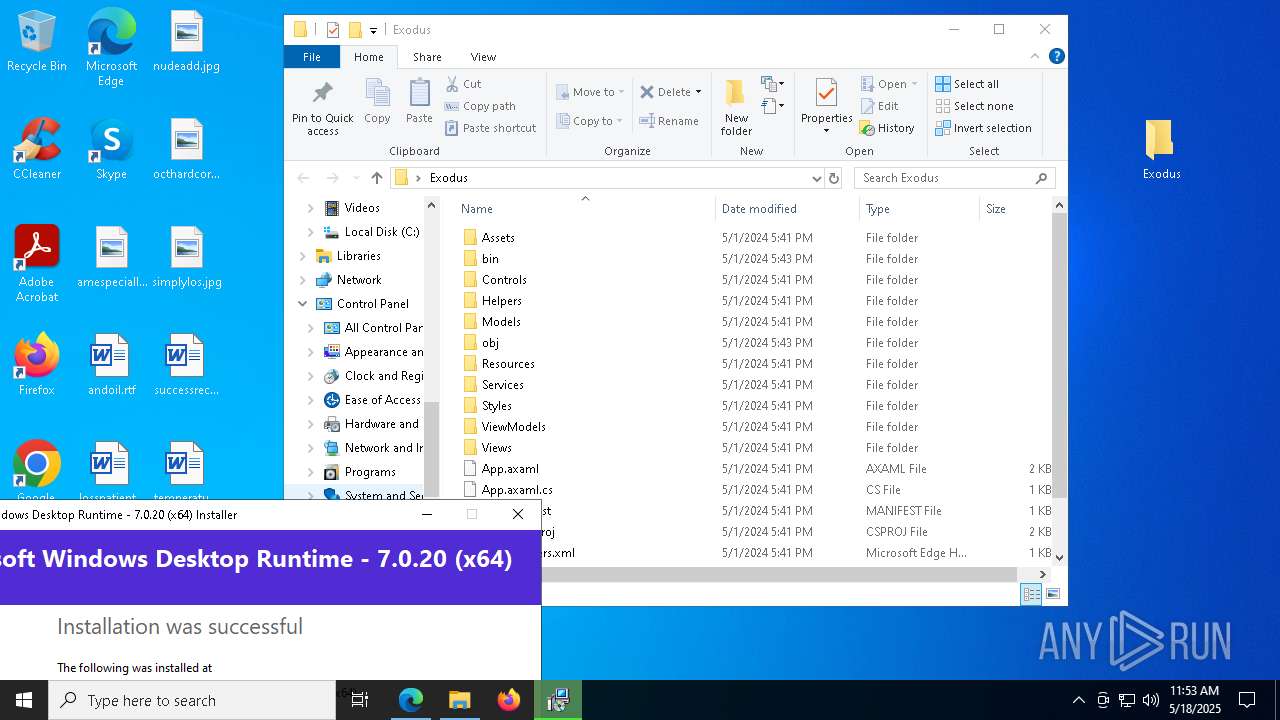Click the Windows Start button

pos(24,700)
